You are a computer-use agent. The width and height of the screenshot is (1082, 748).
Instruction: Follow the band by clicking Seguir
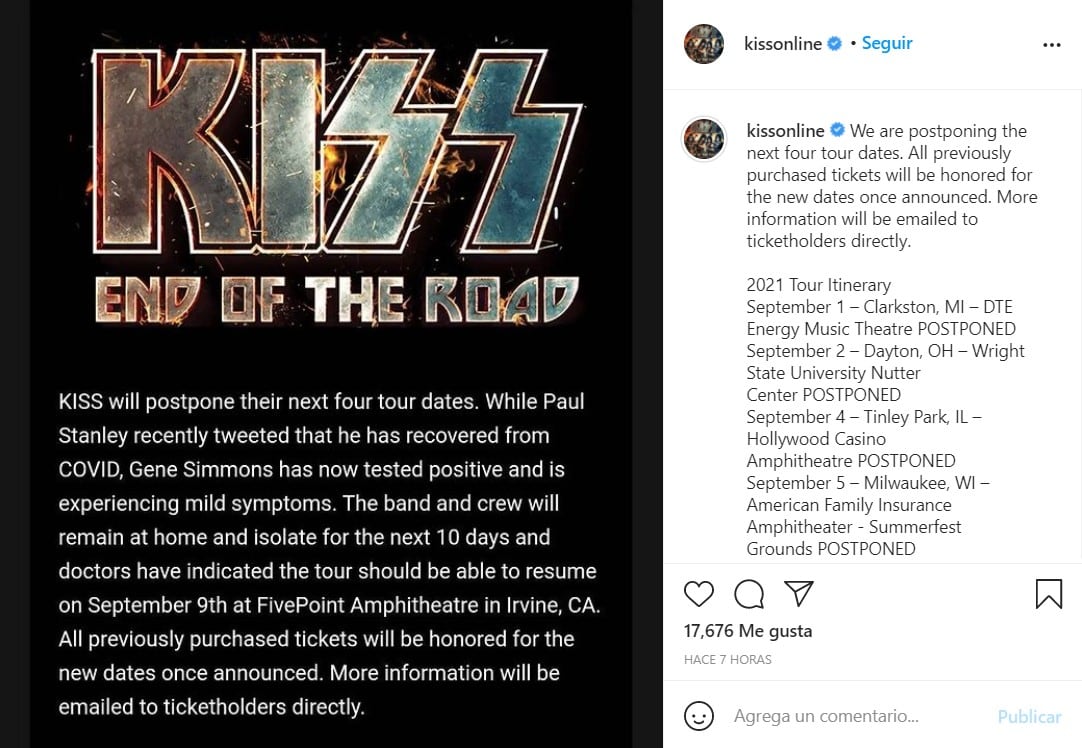(887, 43)
